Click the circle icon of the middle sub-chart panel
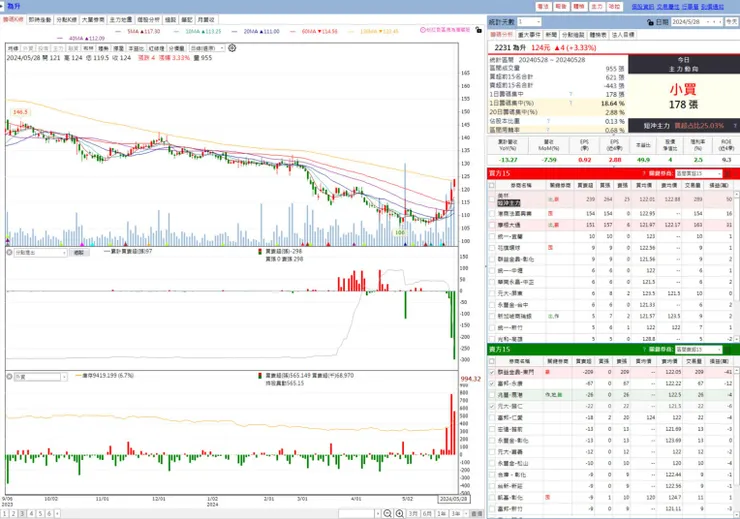Image resolution: width=740 pixels, height=519 pixels. (x=9, y=252)
